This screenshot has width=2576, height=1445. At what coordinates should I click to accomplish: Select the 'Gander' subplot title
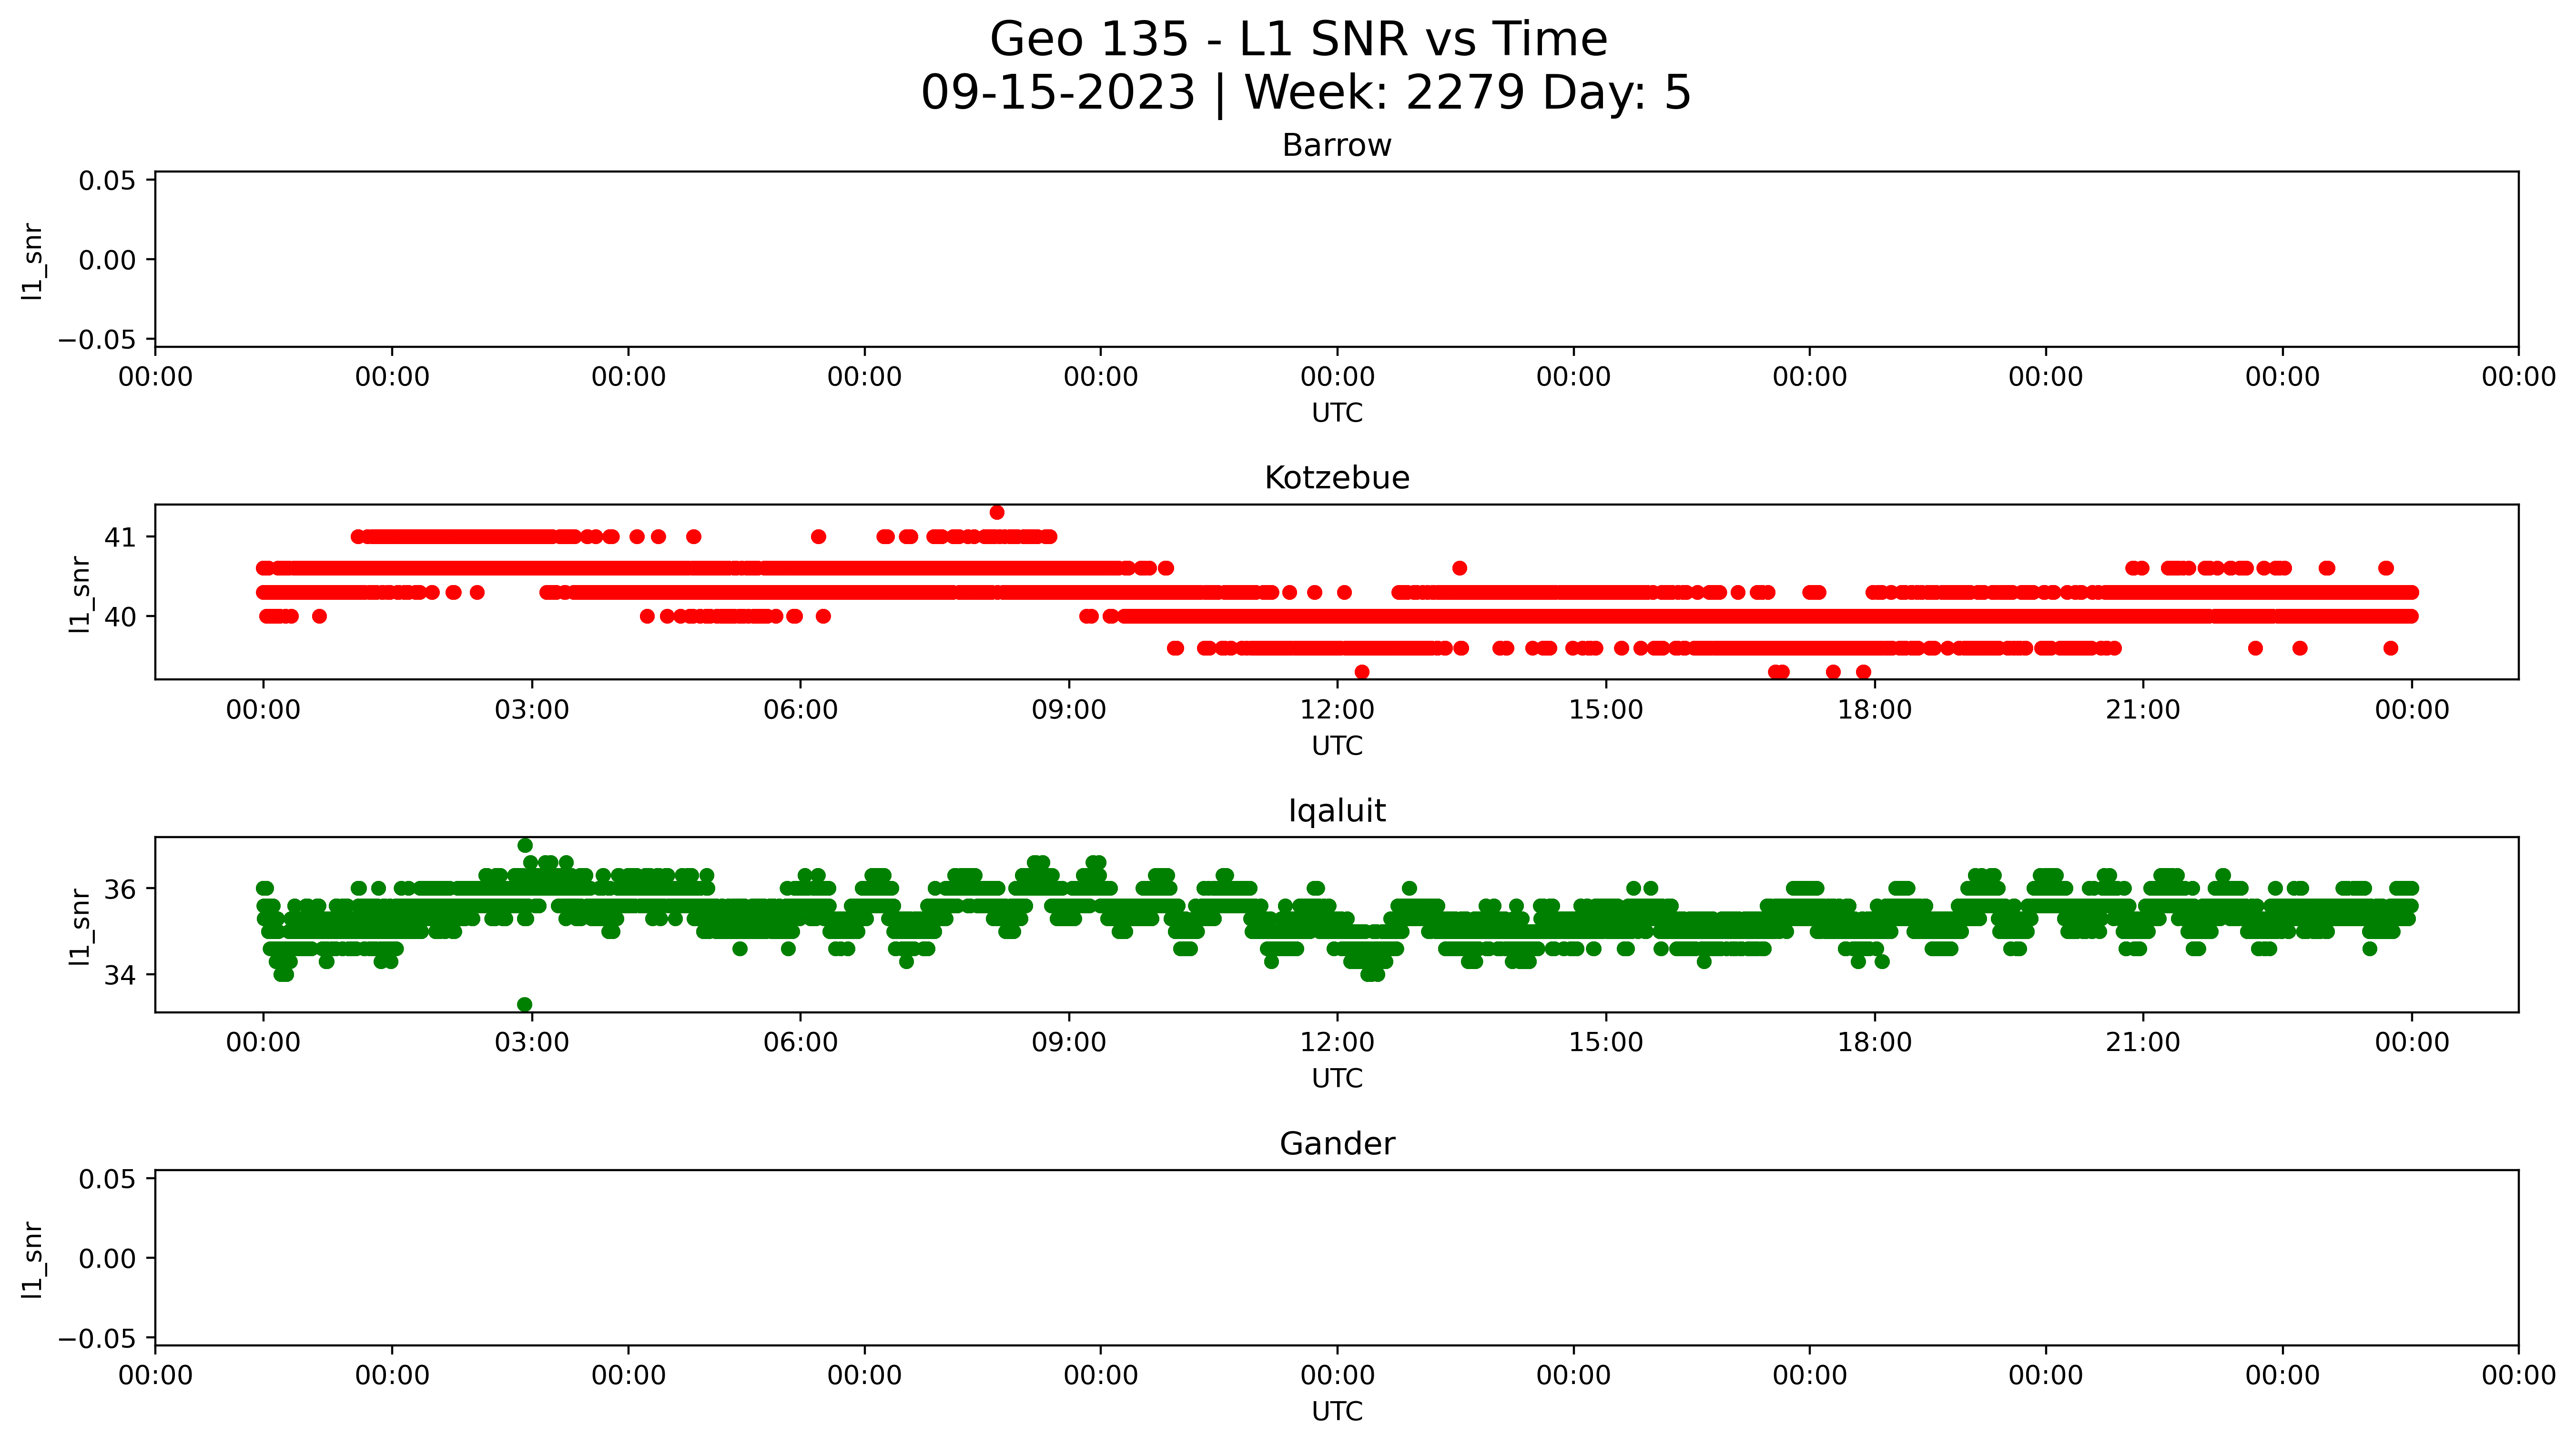tap(1337, 1144)
